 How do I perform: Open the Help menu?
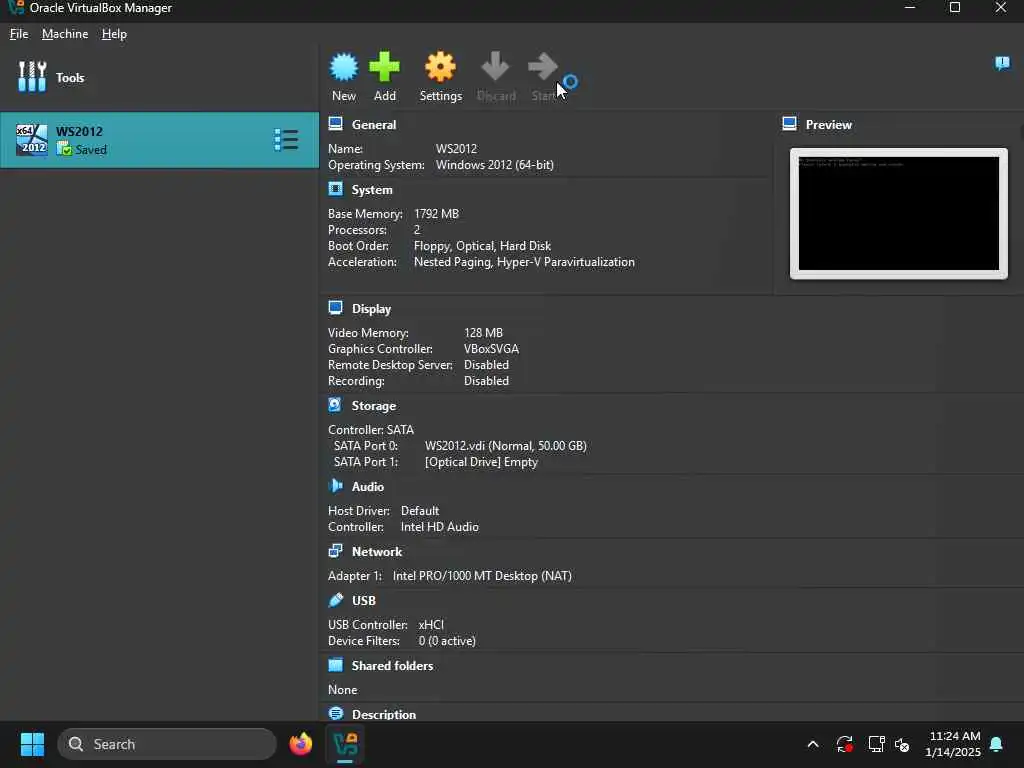(114, 34)
